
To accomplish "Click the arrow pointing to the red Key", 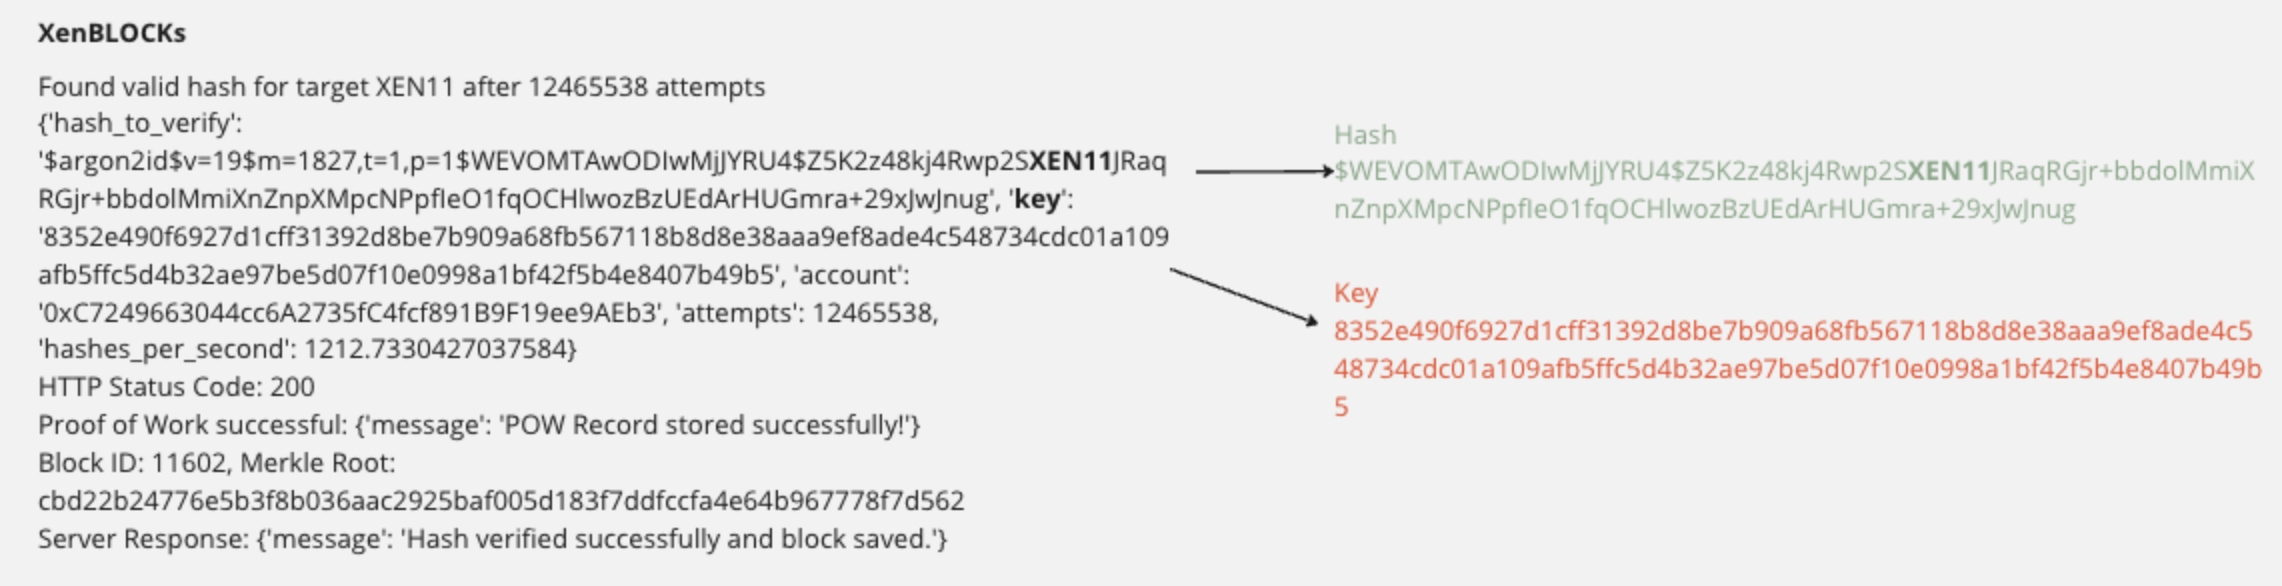I will point(1244,295).
